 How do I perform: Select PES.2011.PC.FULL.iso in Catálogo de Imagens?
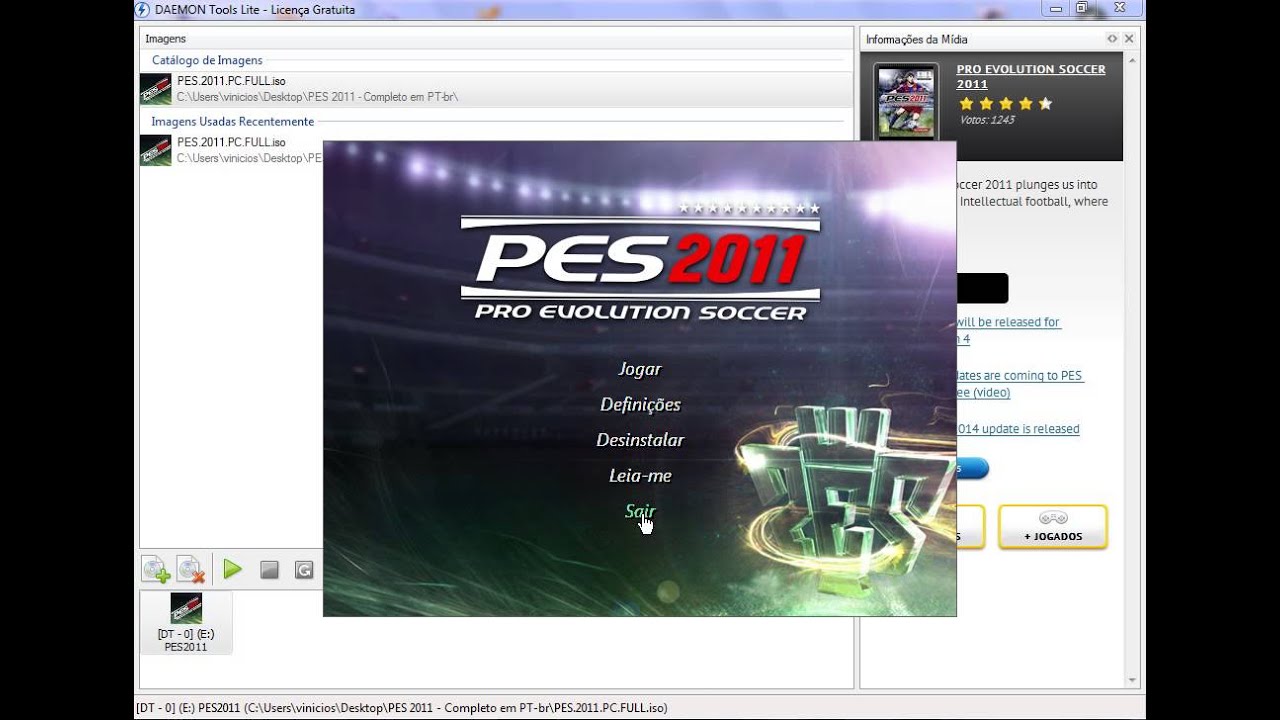(495, 89)
